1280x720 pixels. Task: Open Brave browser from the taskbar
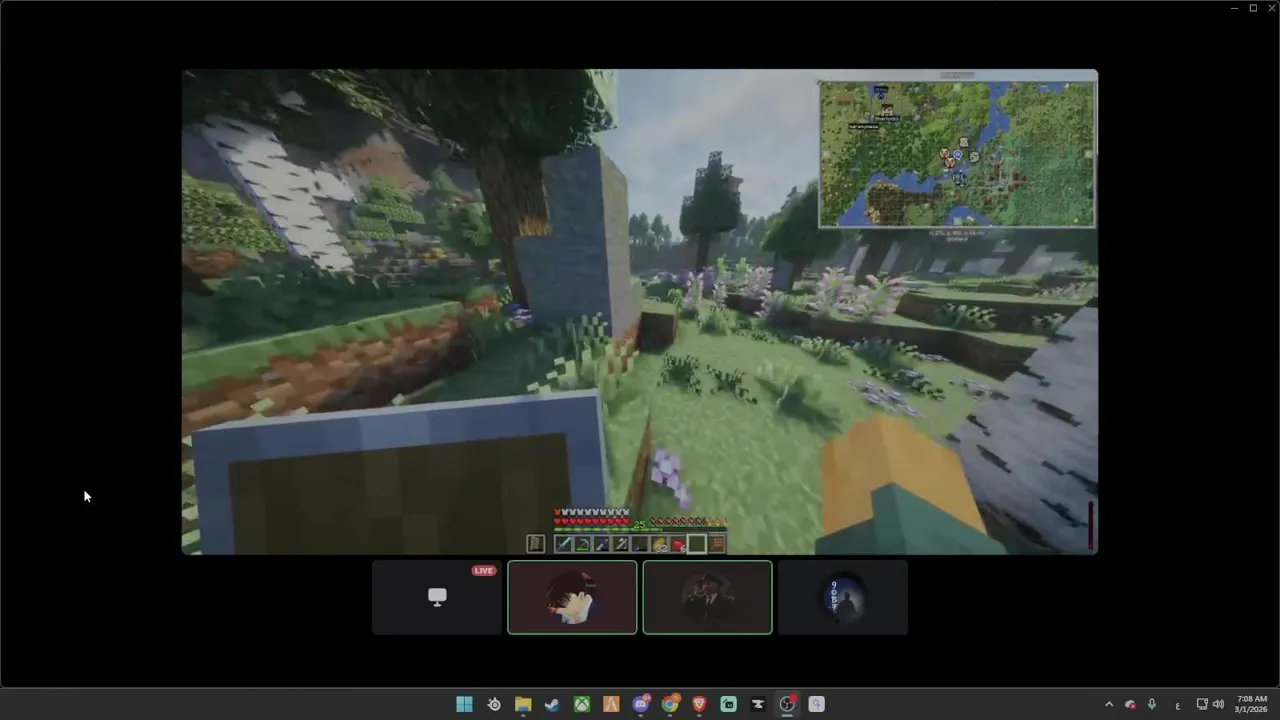click(699, 704)
